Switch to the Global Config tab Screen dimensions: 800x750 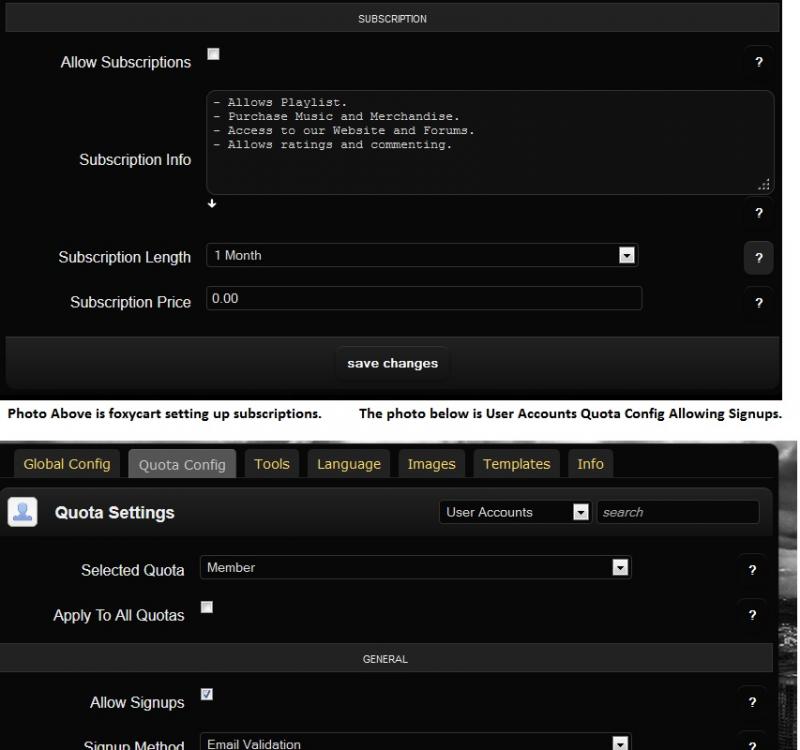[x=67, y=464]
